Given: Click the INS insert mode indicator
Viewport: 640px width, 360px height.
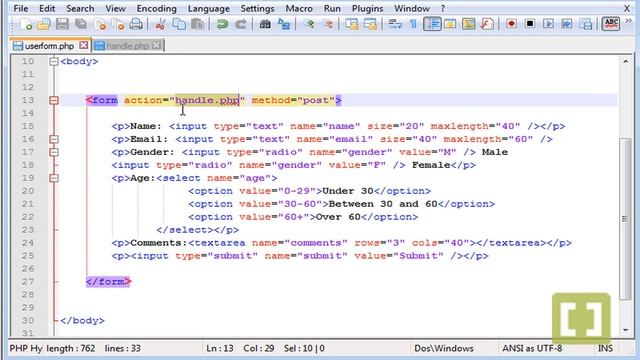Looking at the screenshot, I should [605, 348].
